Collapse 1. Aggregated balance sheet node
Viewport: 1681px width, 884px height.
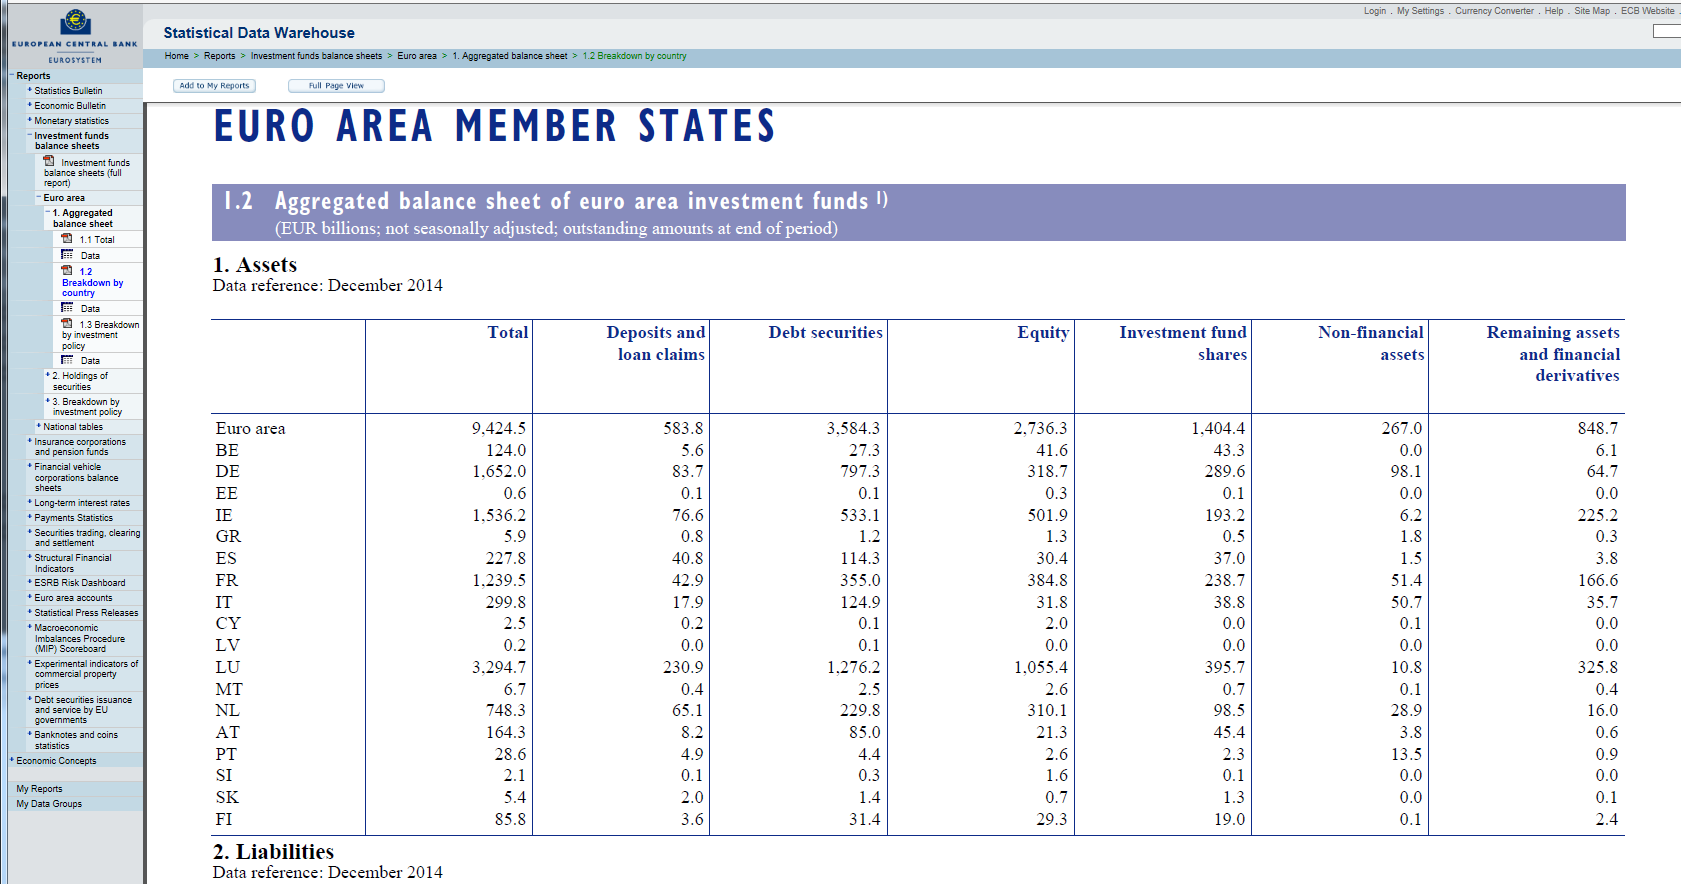coord(48,213)
